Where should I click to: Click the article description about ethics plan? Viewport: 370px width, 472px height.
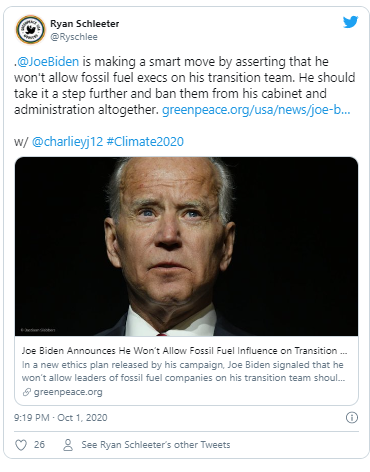point(183,371)
